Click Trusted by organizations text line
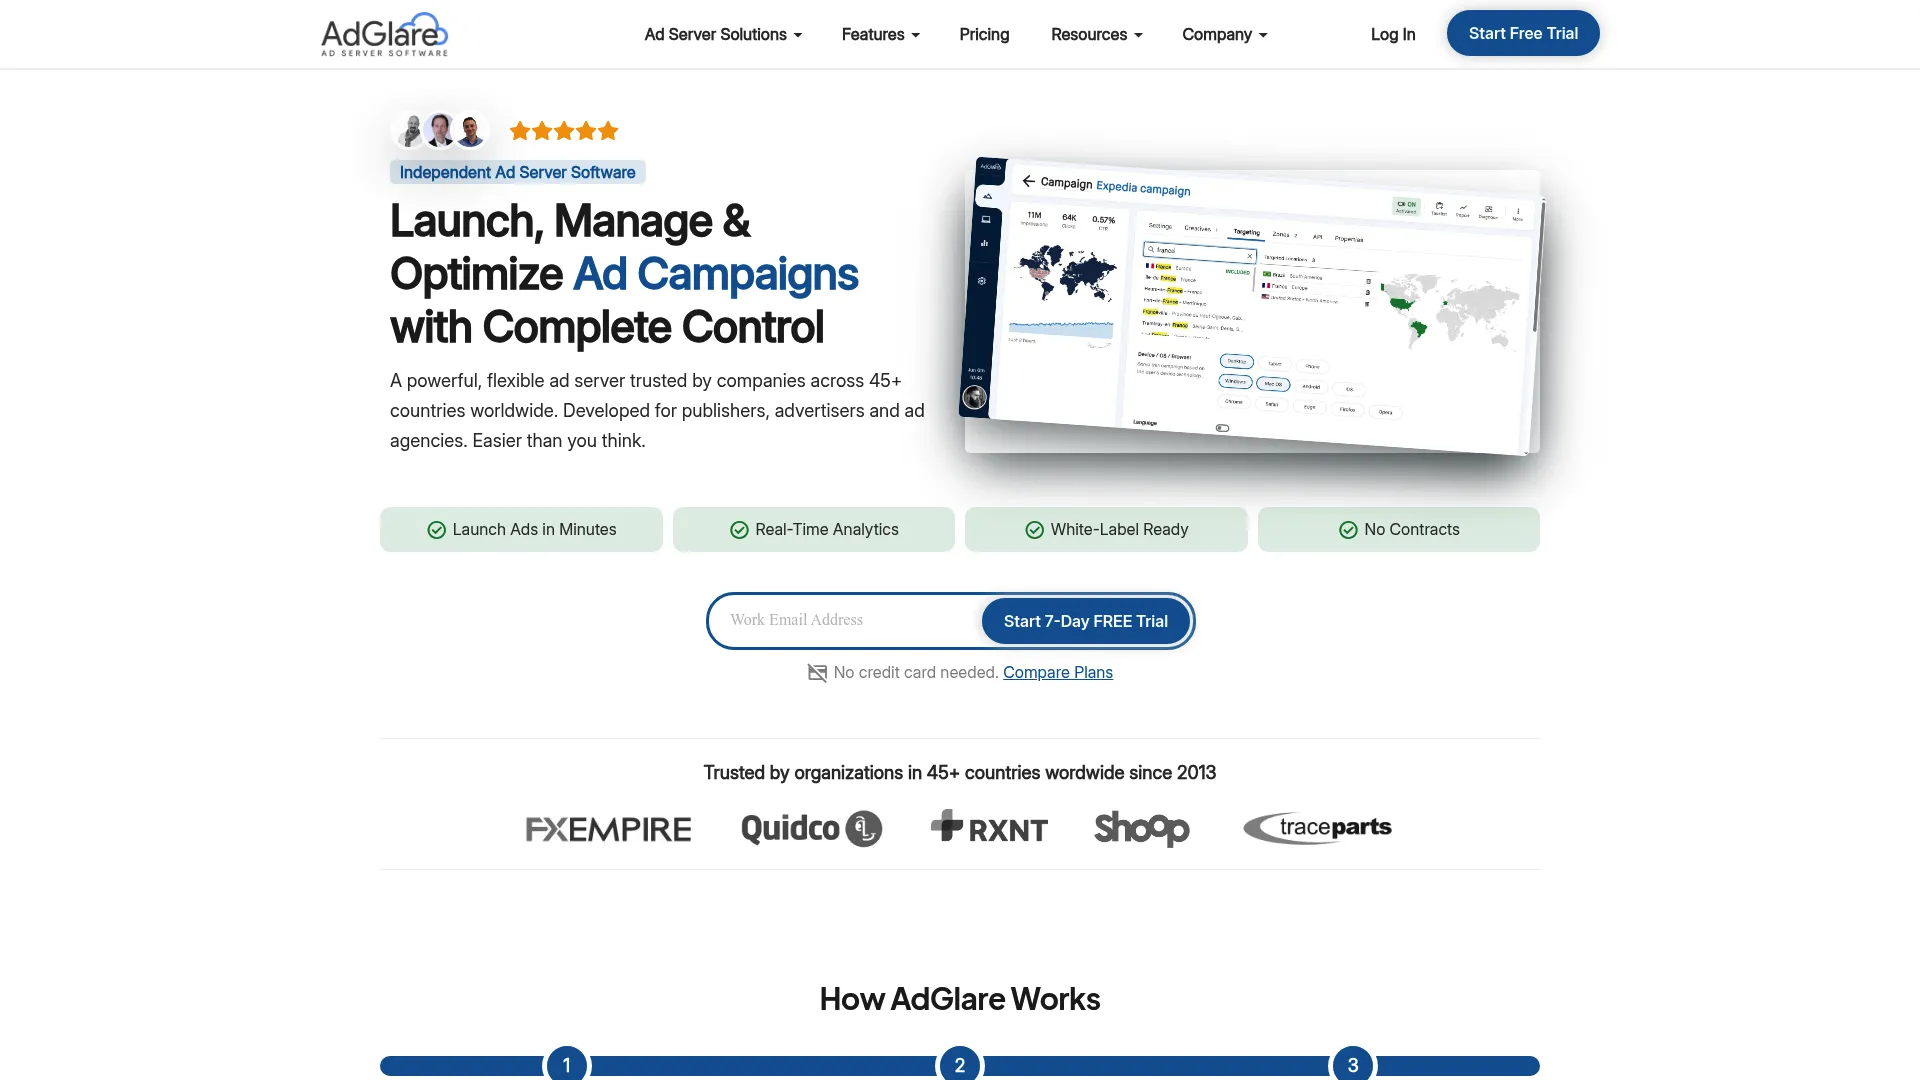 [x=960, y=773]
